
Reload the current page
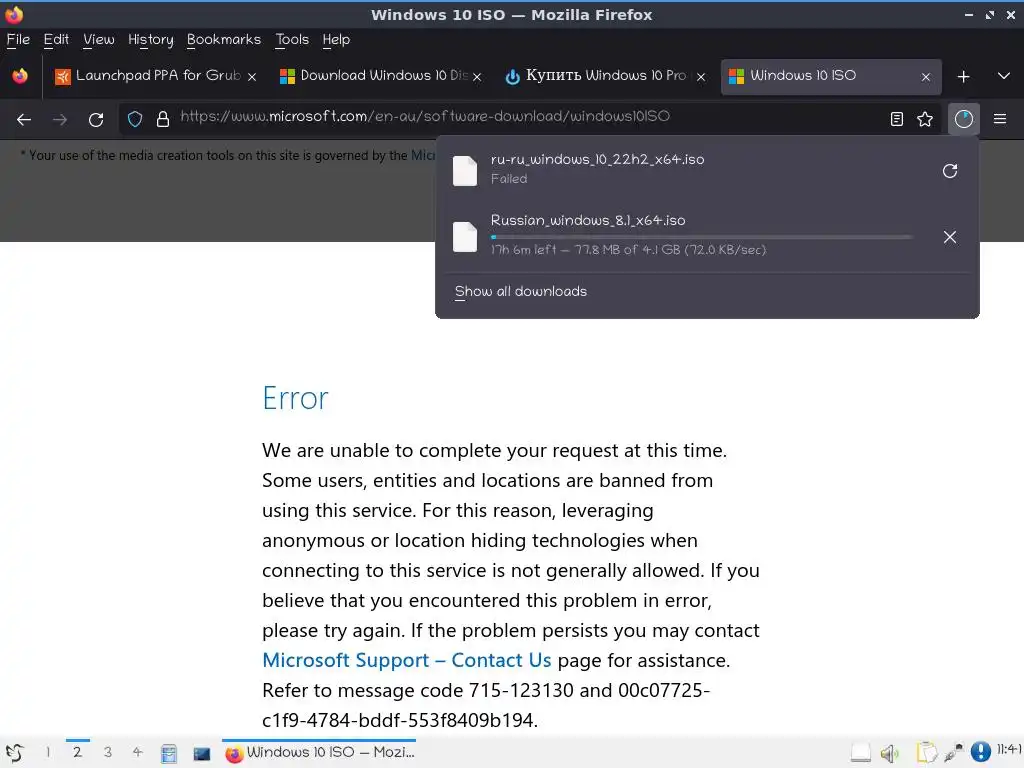[x=96, y=120]
